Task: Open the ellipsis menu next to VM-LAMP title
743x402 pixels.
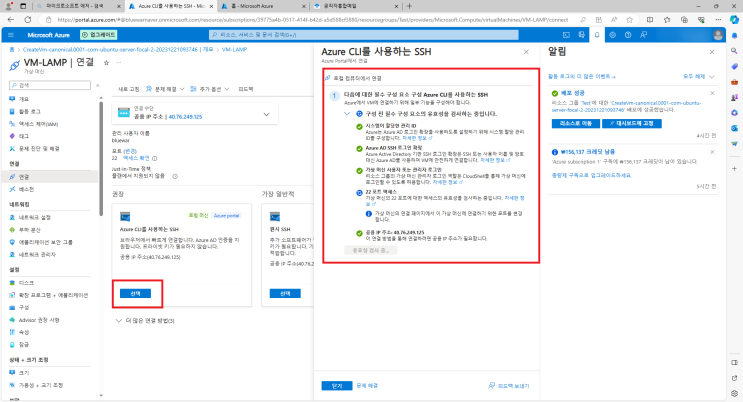Action: (119, 63)
